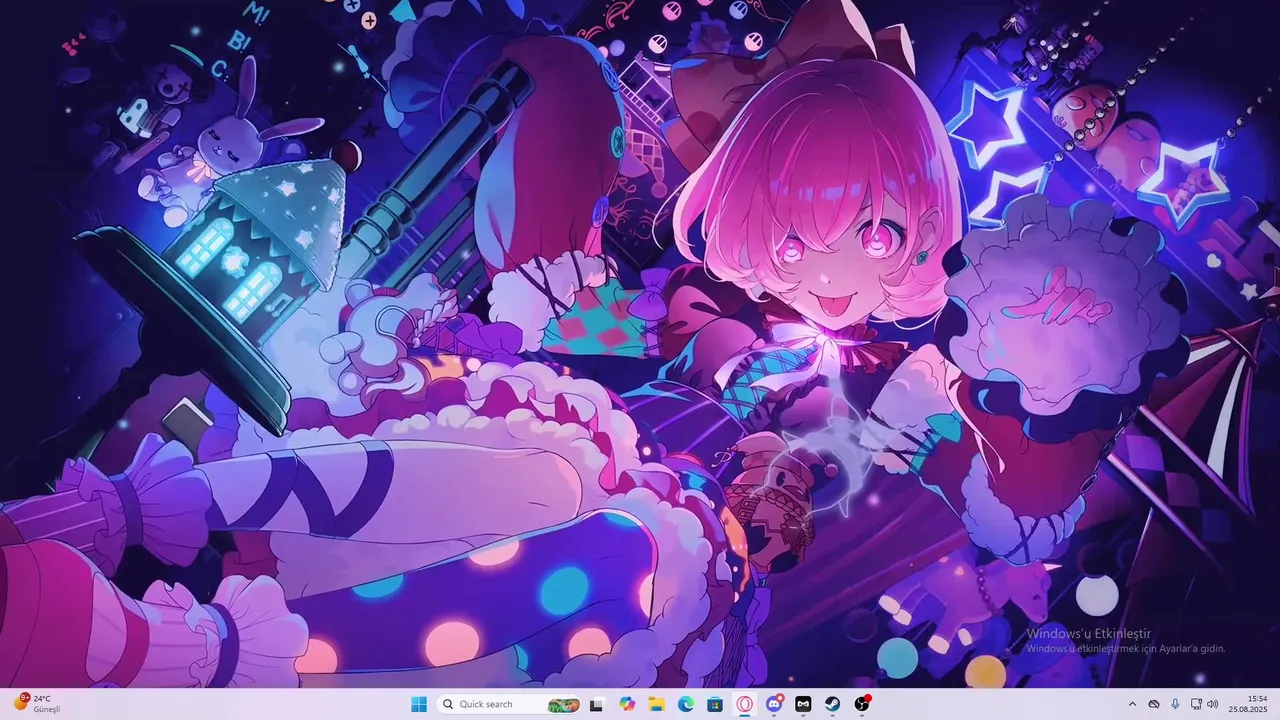Open the volume speaker icon
The width and height of the screenshot is (1280, 720).
pos(1213,704)
